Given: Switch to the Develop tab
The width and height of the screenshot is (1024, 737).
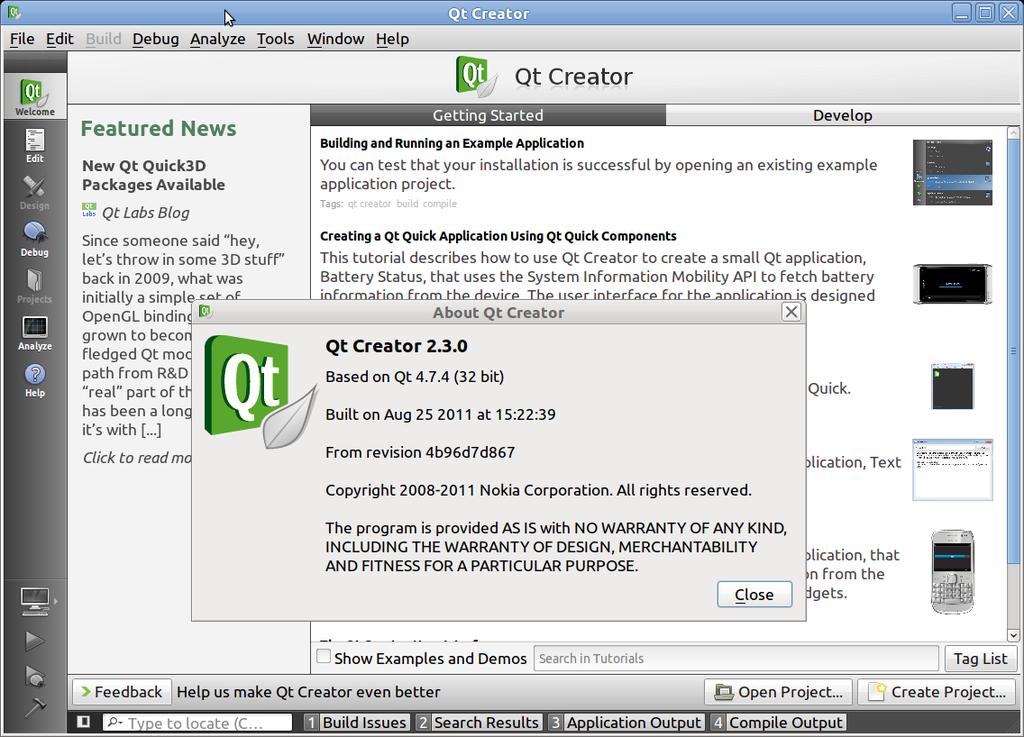Looking at the screenshot, I should (842, 115).
